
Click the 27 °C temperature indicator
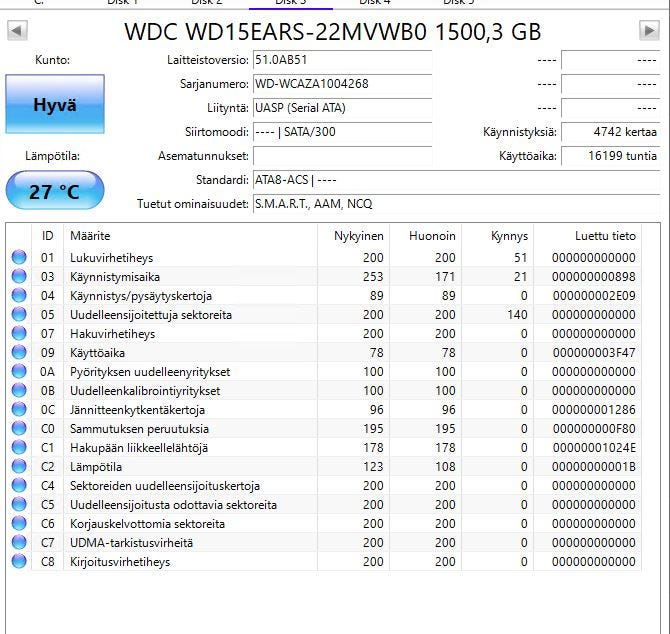pyautogui.click(x=55, y=191)
